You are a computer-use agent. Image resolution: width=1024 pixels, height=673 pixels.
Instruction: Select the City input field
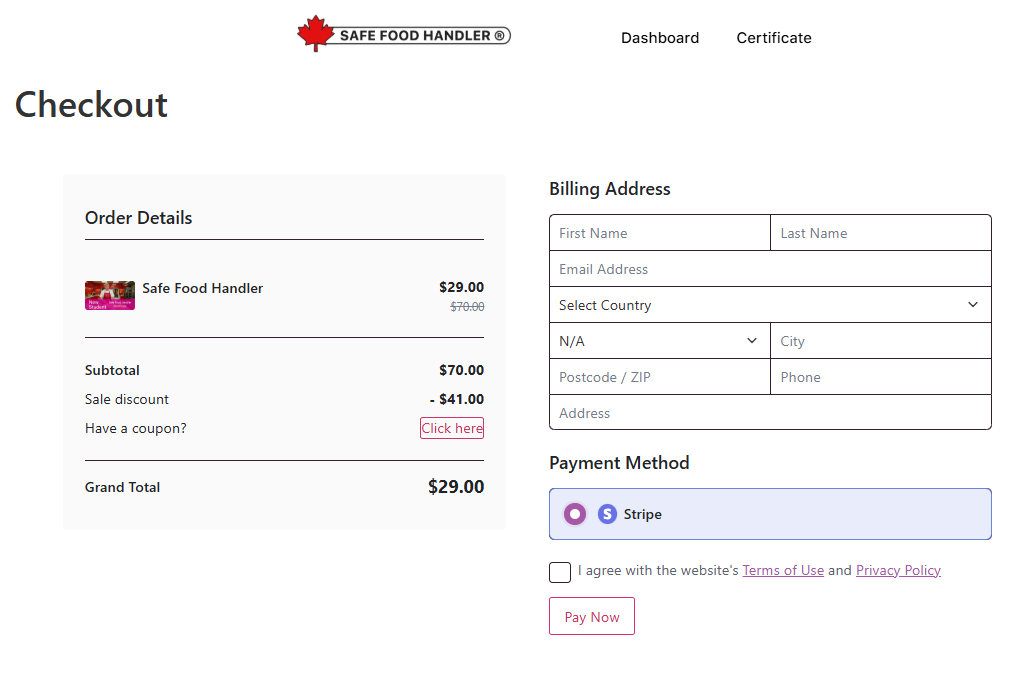click(x=881, y=341)
